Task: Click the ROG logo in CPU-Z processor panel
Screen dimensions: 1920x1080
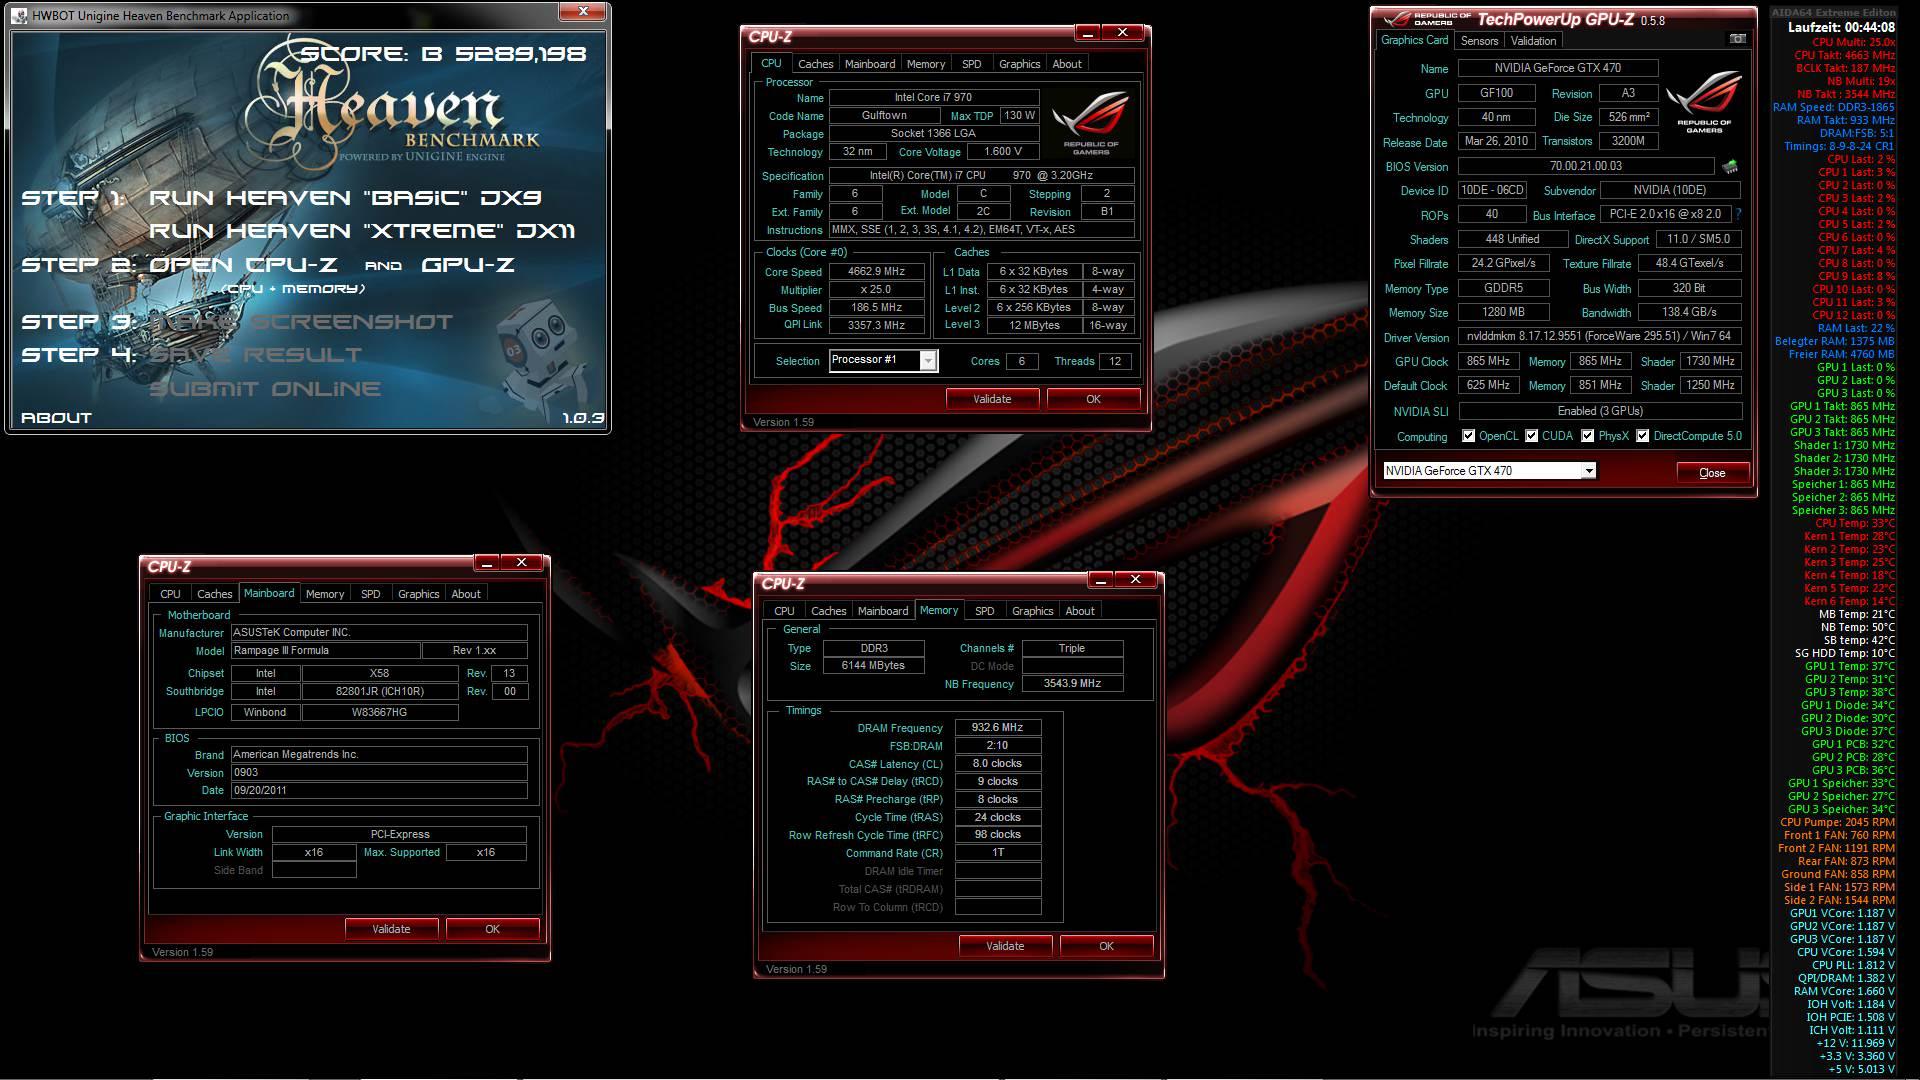Action: (x=1091, y=123)
